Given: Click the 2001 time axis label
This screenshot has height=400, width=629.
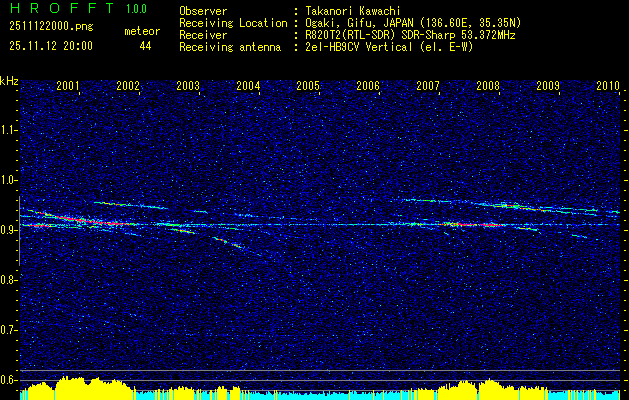Looking at the screenshot, I should click(x=68, y=85).
